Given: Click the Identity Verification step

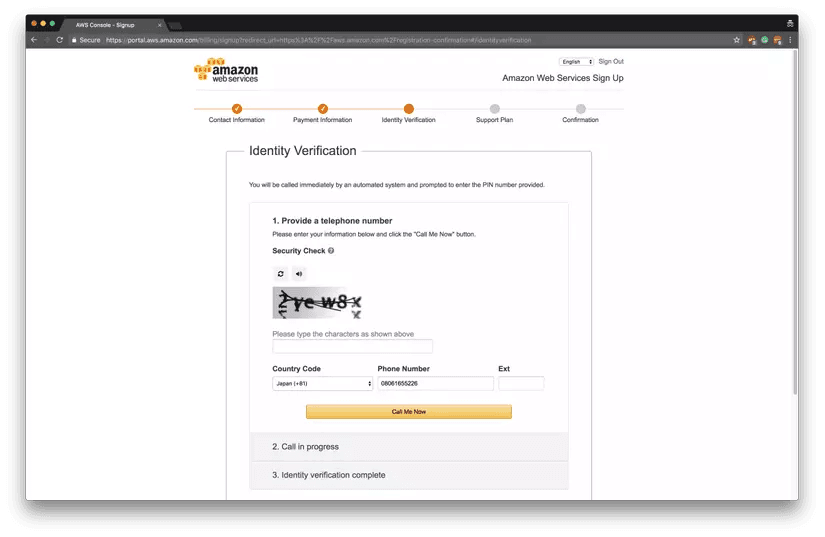Looking at the screenshot, I should click(x=409, y=113).
